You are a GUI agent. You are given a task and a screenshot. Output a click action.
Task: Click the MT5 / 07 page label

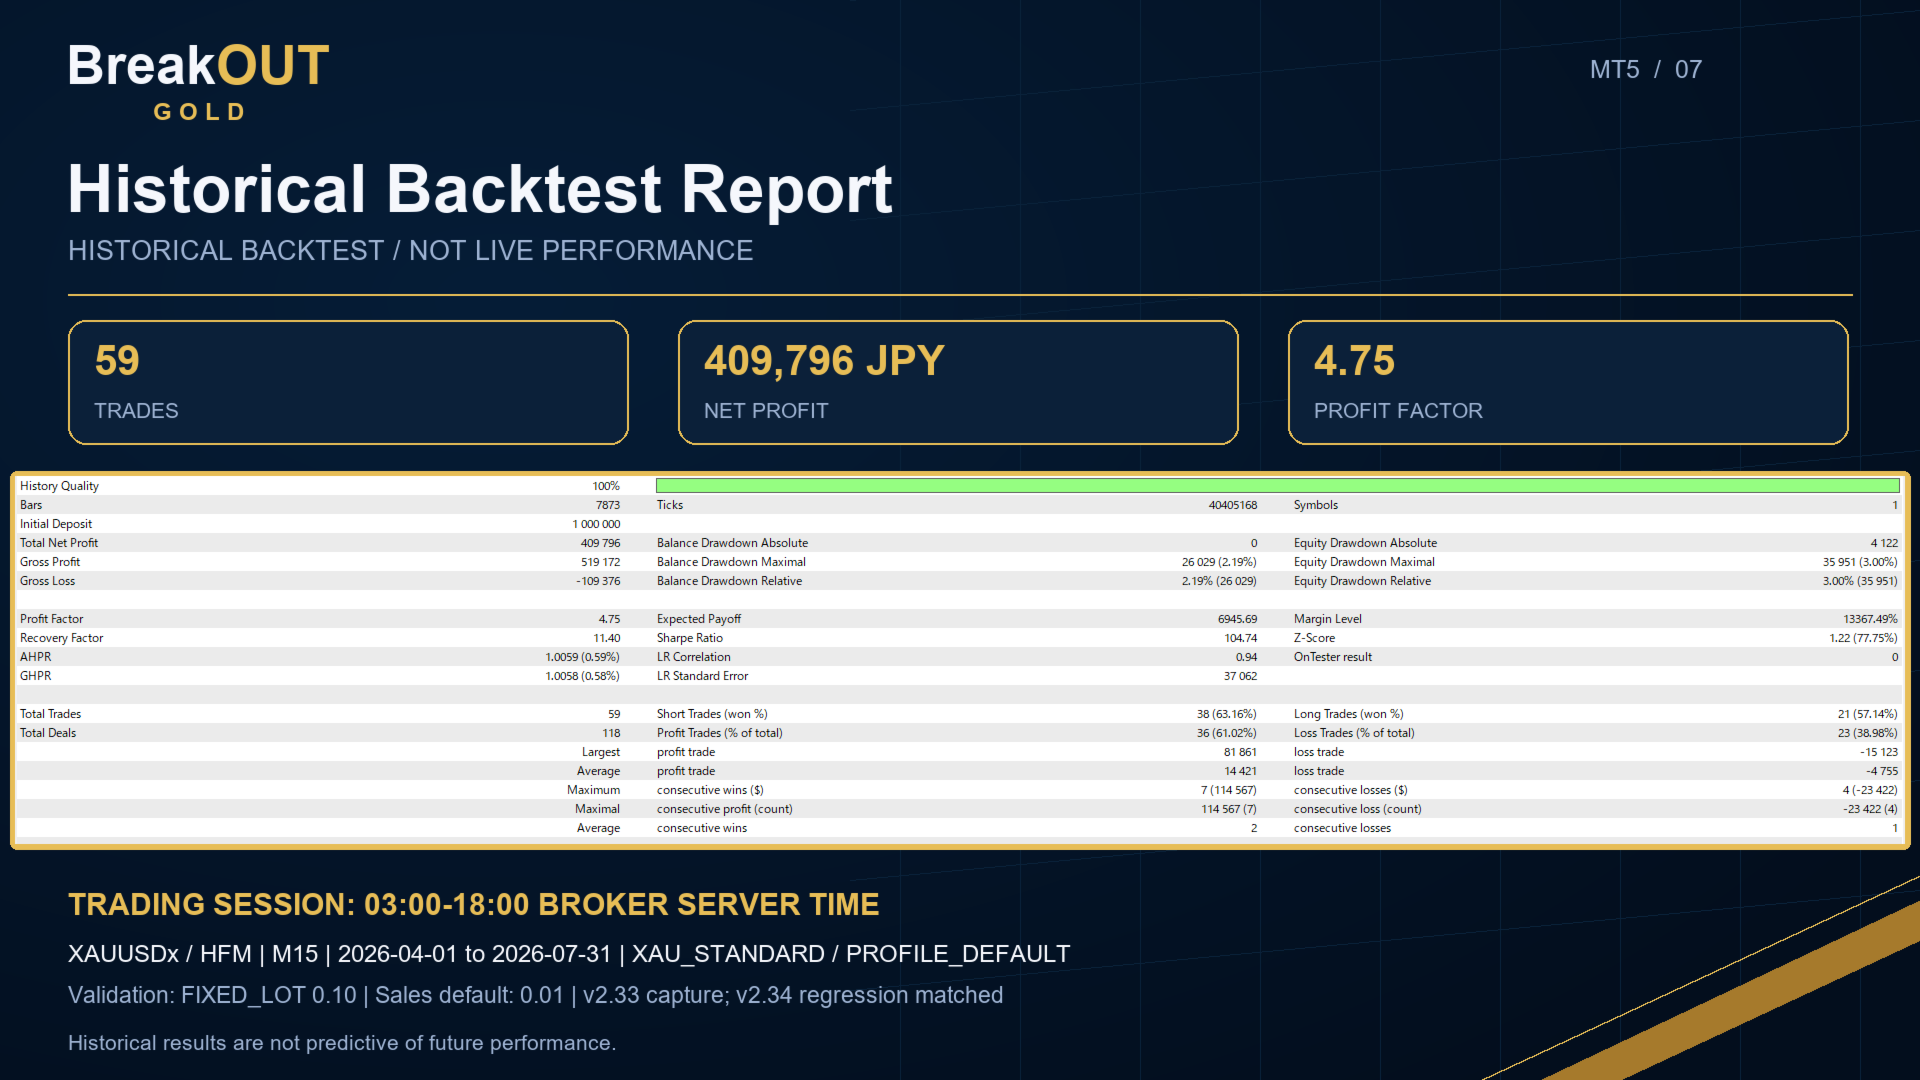click(1646, 70)
